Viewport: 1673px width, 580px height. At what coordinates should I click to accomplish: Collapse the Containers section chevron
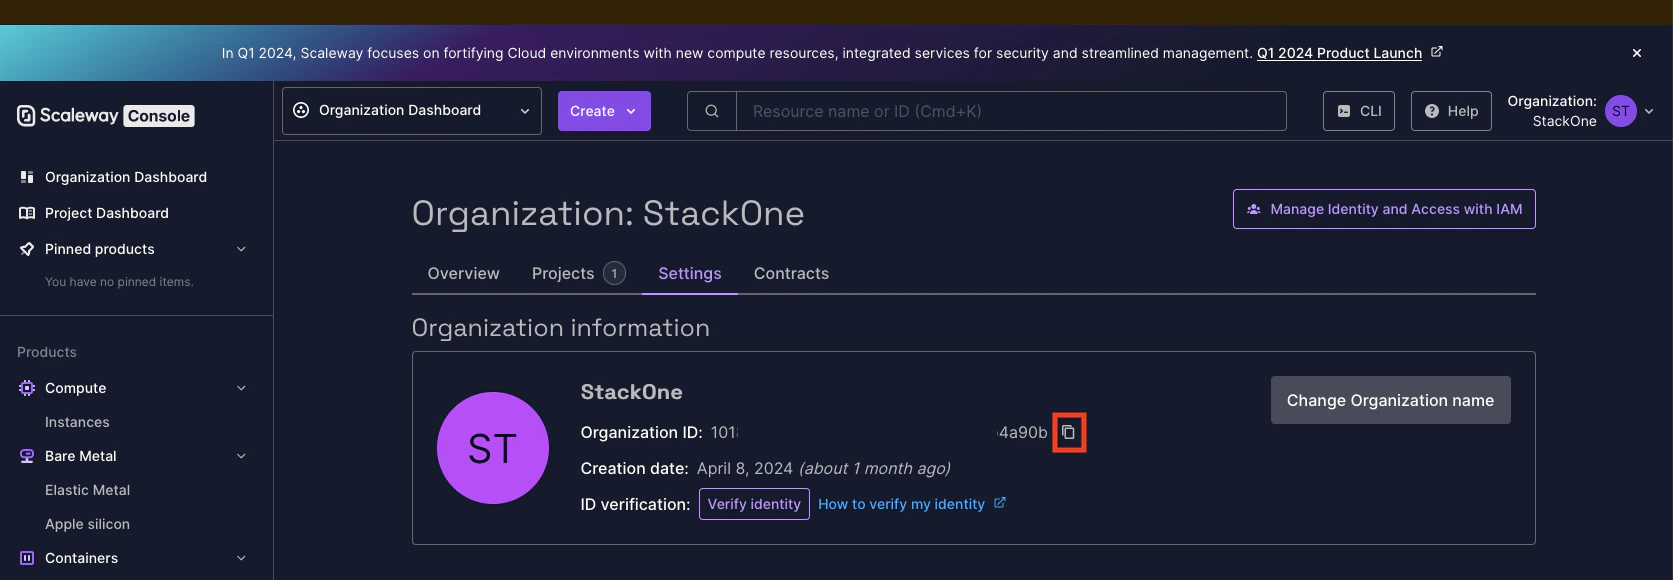click(241, 558)
